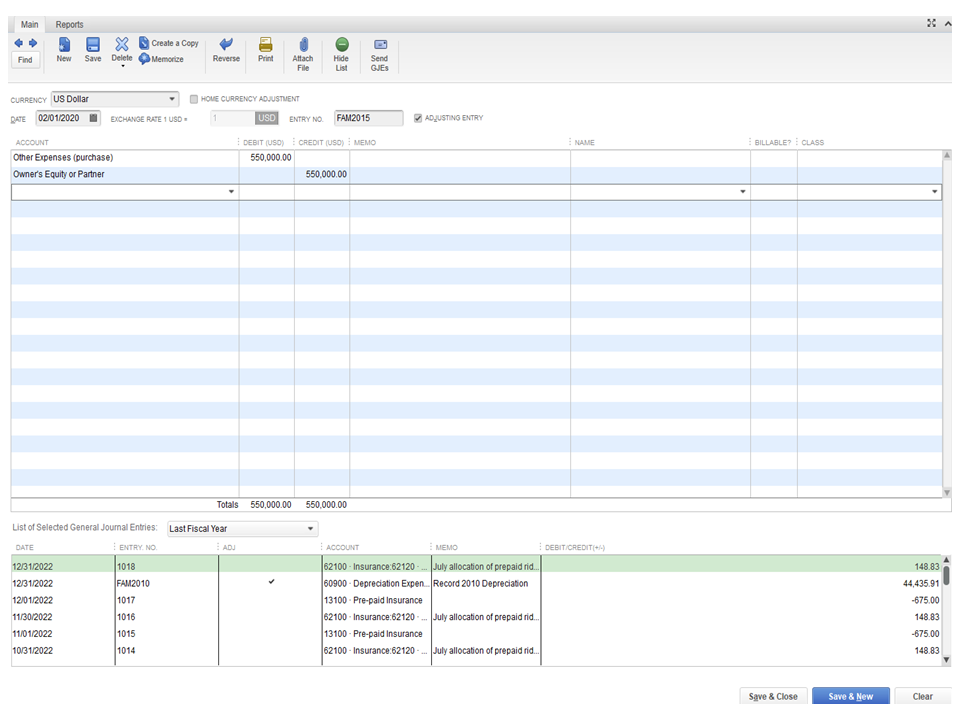Click the Save icon in toolbar
Image resolution: width=960 pixels, height=720 pixels.
[x=93, y=45]
